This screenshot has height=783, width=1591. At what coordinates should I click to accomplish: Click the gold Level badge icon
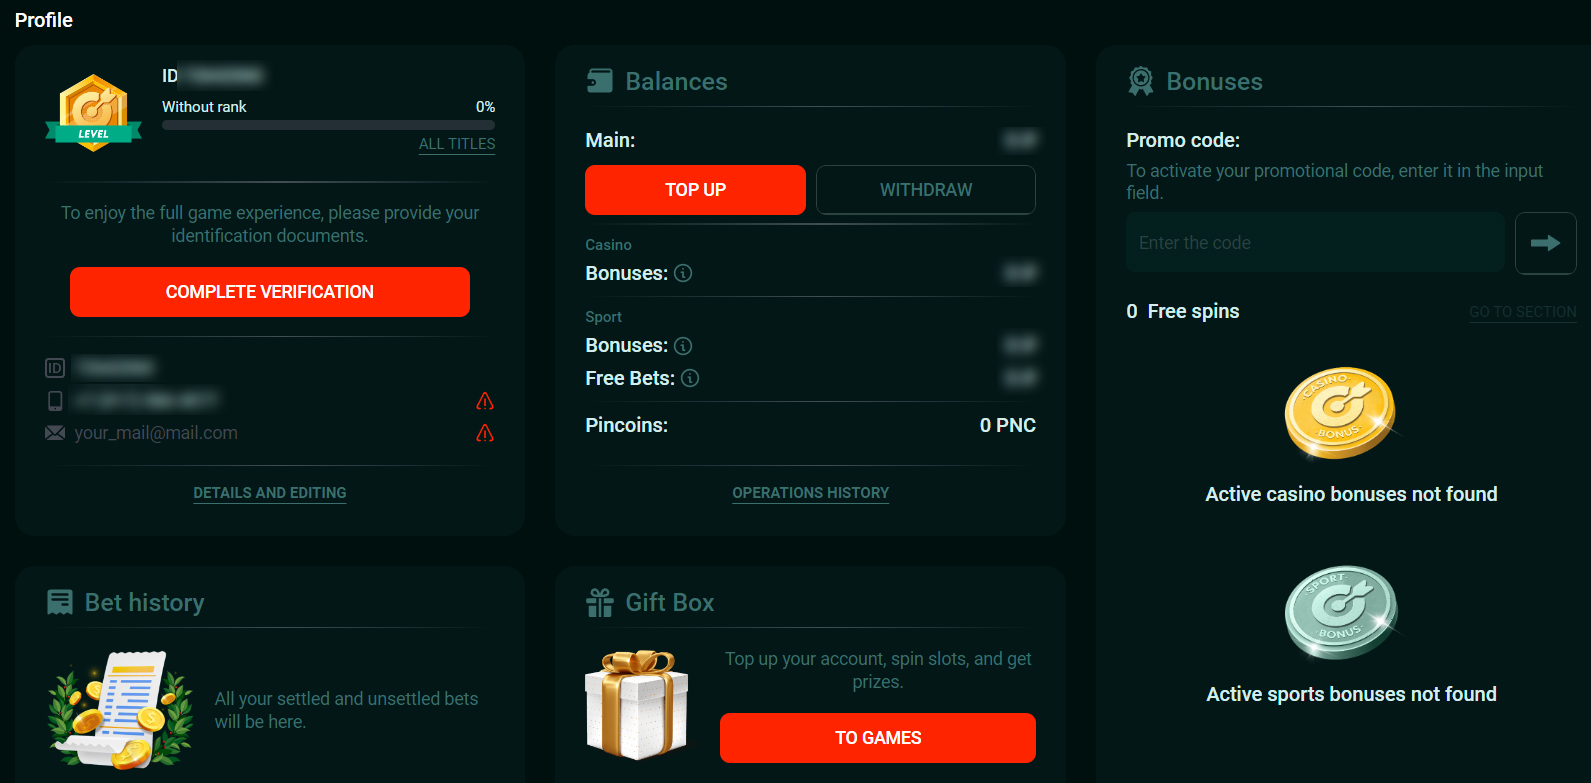click(94, 112)
